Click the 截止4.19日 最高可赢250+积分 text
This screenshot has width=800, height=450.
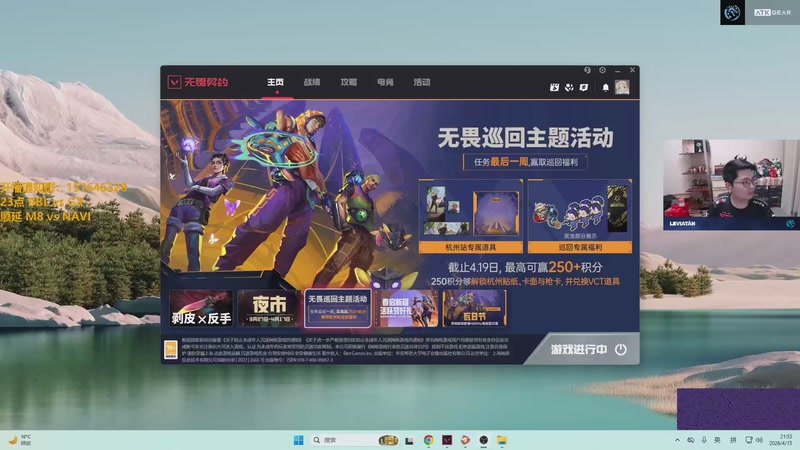click(525, 267)
